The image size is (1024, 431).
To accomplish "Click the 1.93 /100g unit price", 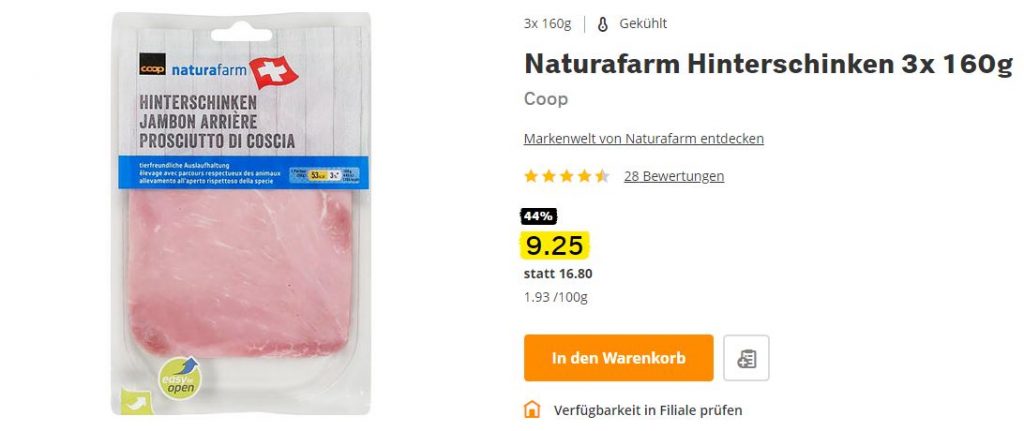I will tap(556, 298).
